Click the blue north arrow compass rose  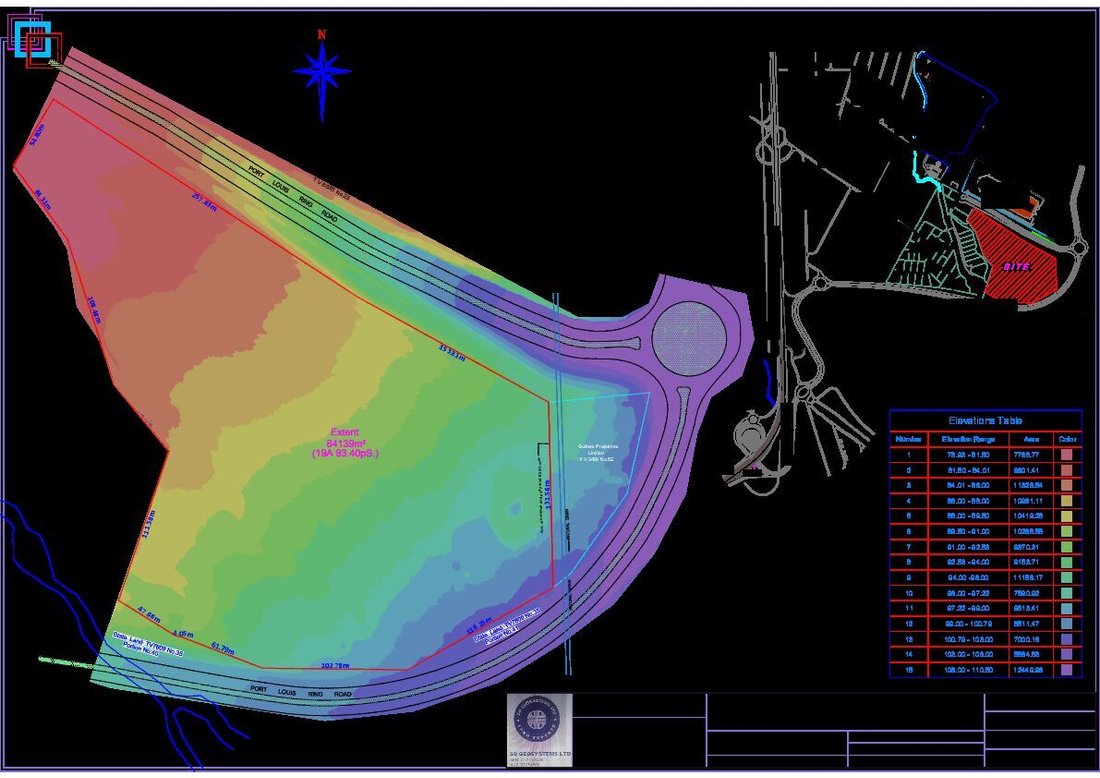click(322, 71)
